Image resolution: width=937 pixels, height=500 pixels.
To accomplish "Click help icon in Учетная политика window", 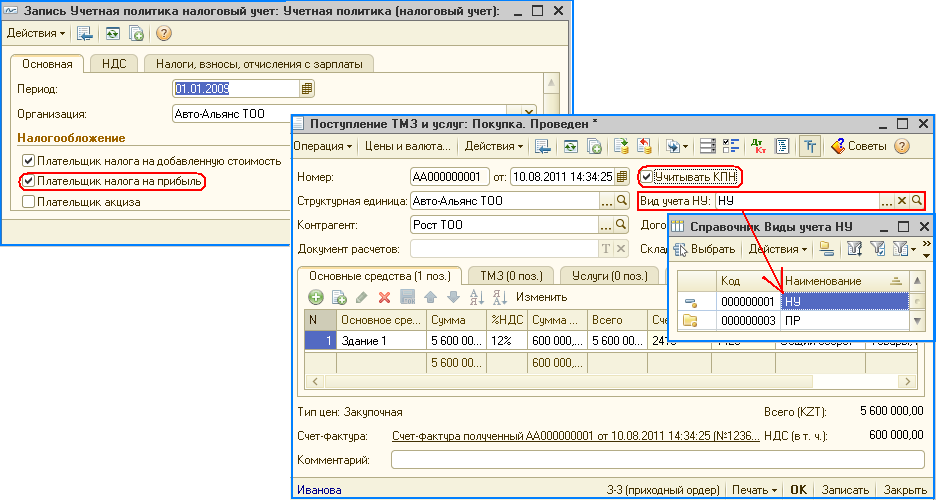I will click(164, 33).
